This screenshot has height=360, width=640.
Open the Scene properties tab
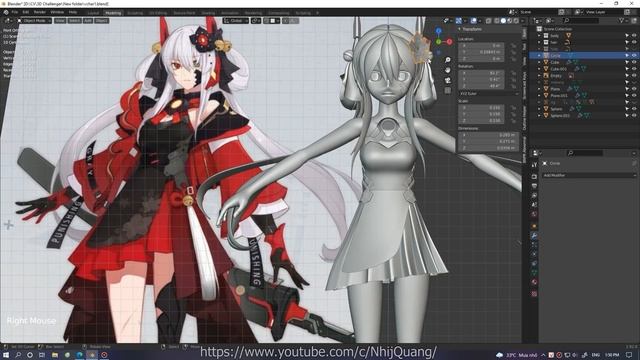click(x=534, y=205)
